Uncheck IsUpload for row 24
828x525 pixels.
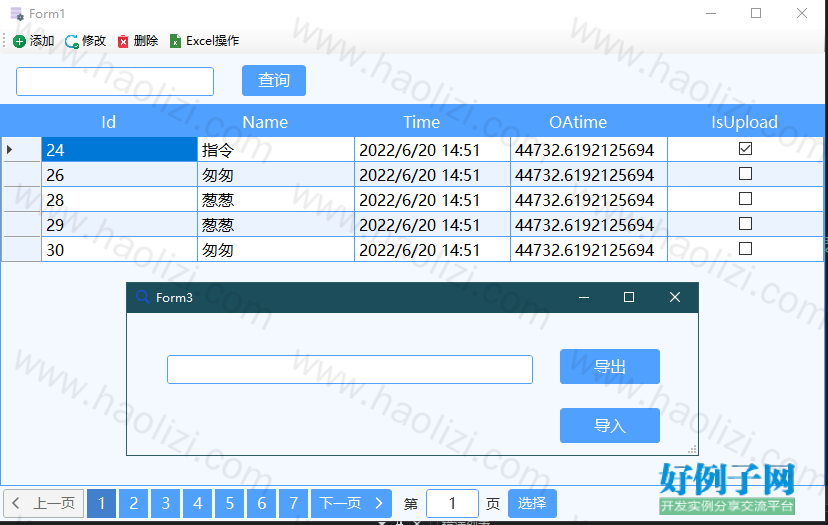745,149
